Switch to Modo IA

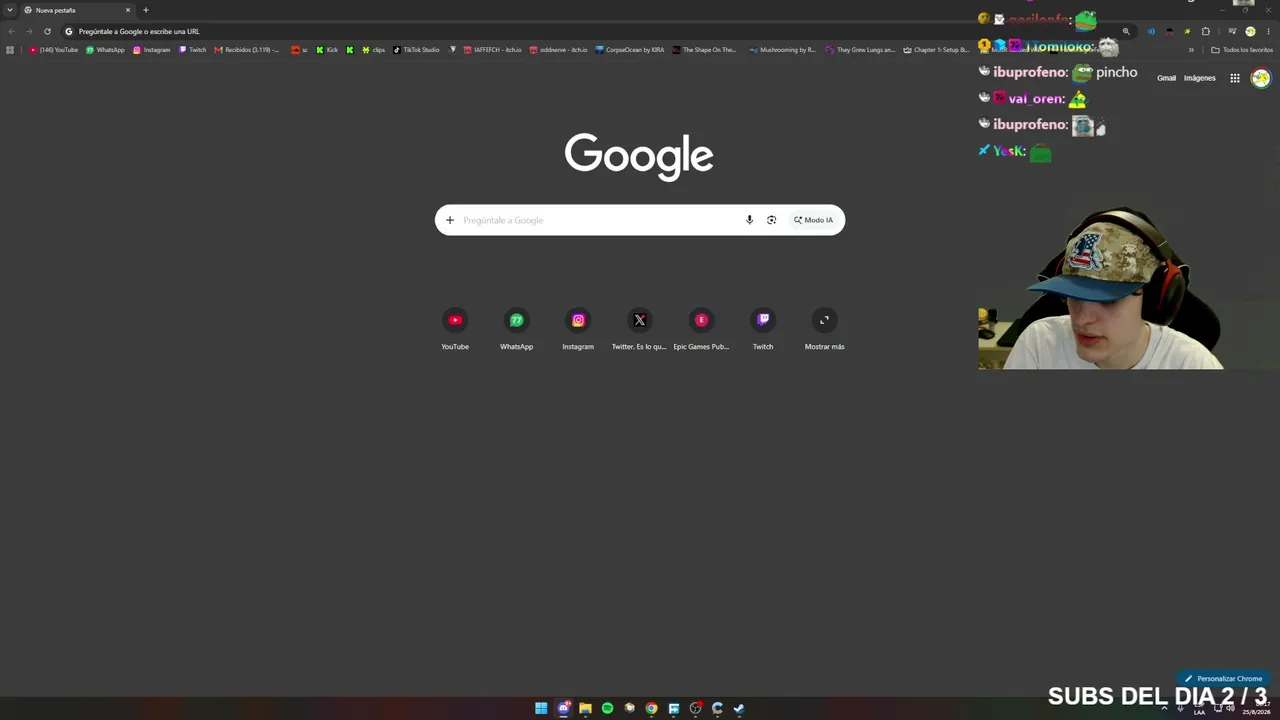click(813, 220)
